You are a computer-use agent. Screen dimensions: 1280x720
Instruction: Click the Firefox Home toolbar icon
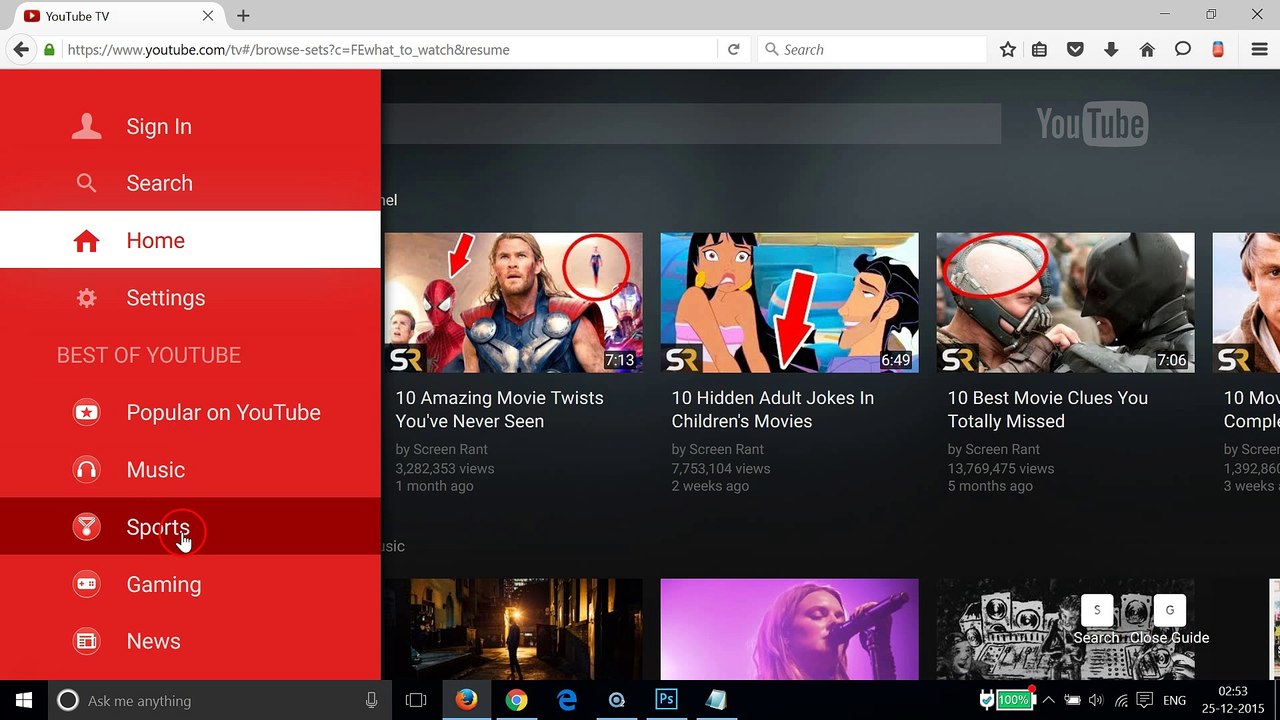coord(1147,49)
